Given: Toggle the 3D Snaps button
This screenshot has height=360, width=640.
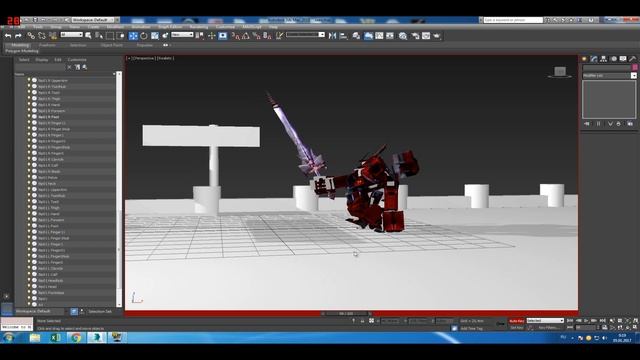Looking at the screenshot, I should pos(236,36).
